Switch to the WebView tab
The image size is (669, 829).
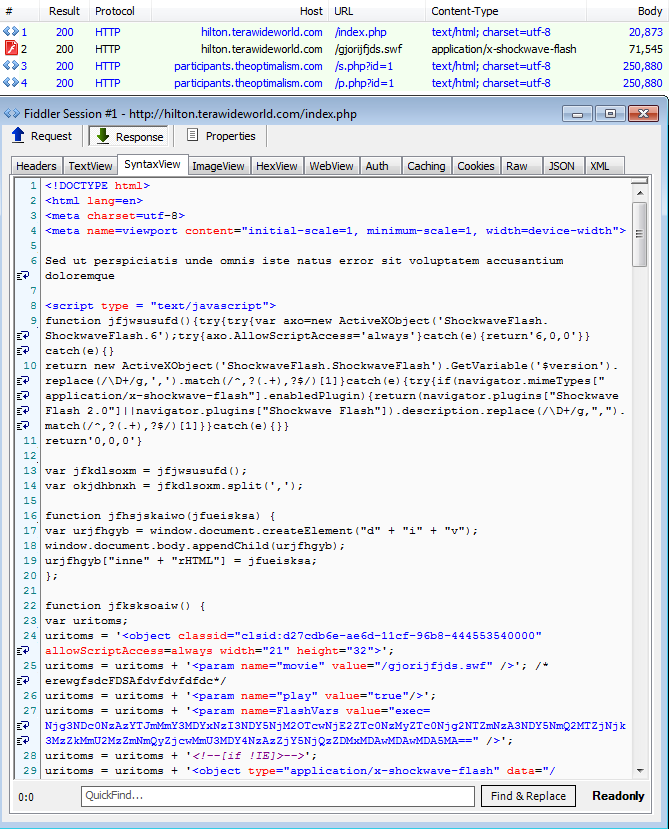(332, 166)
